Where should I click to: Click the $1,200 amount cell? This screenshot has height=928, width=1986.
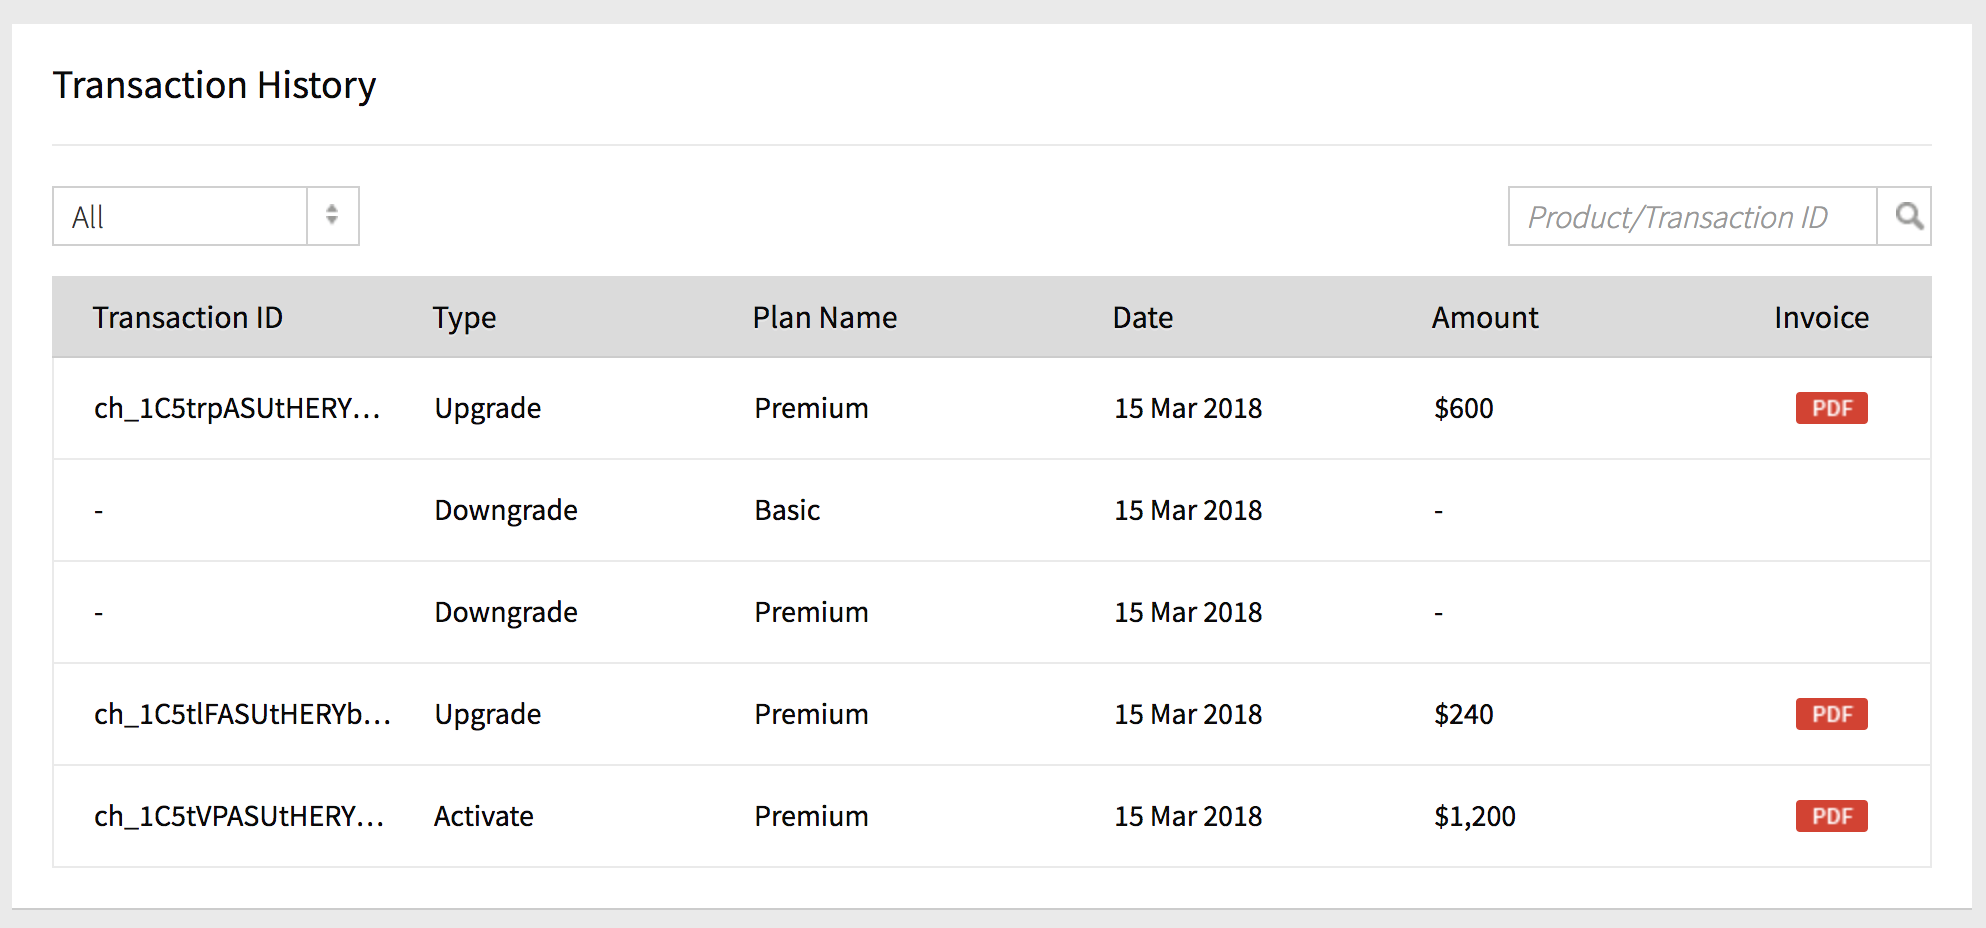pos(1475,816)
